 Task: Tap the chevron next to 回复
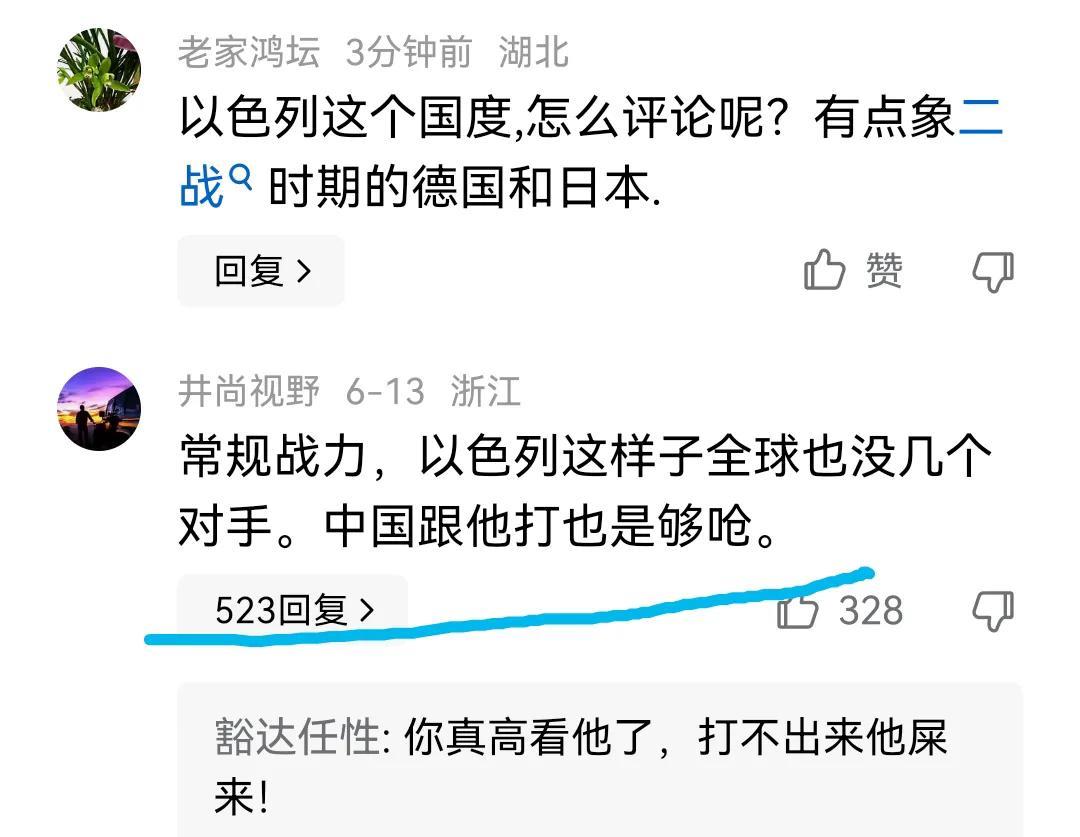[304, 271]
